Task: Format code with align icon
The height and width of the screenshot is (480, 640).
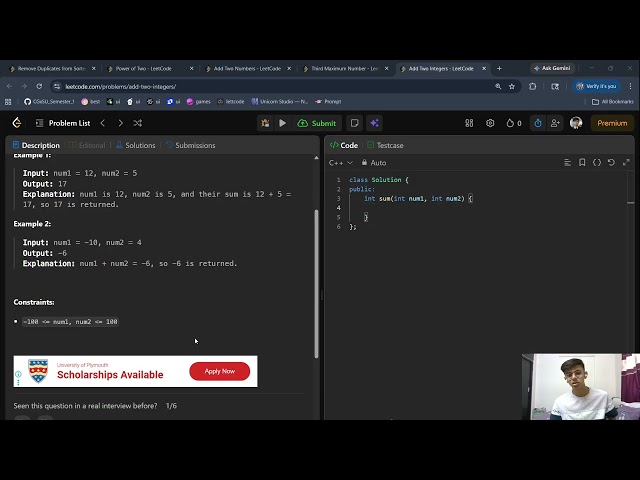Action: coord(567,162)
